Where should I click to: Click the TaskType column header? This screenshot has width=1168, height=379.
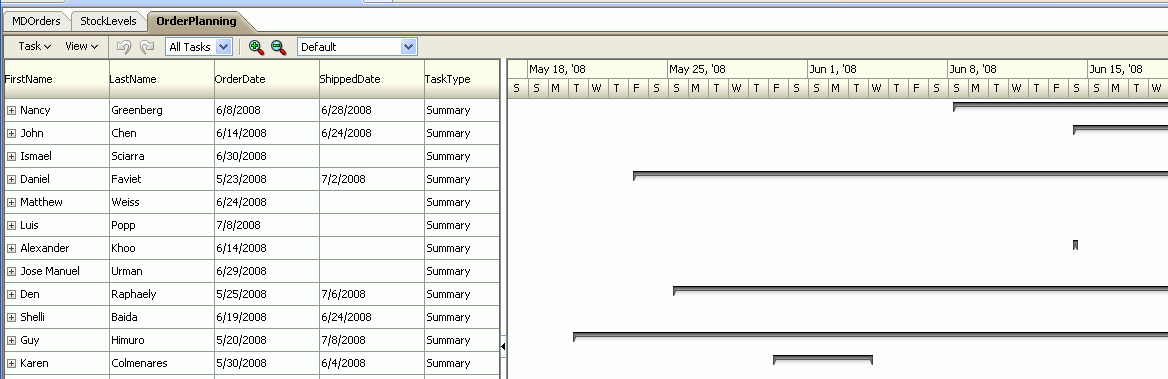(x=462, y=79)
